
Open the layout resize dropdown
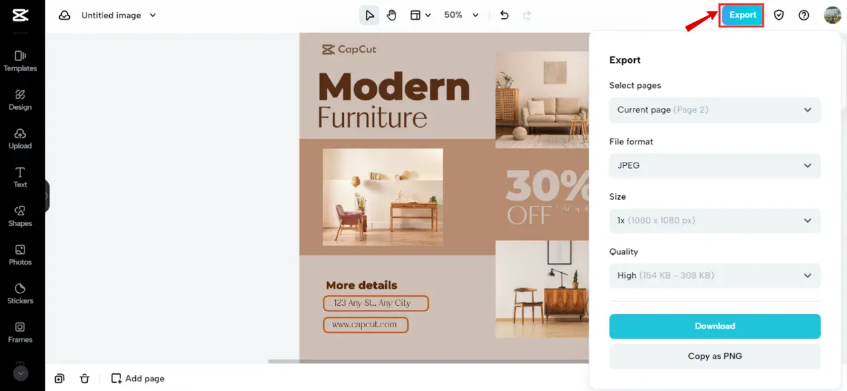(x=420, y=15)
